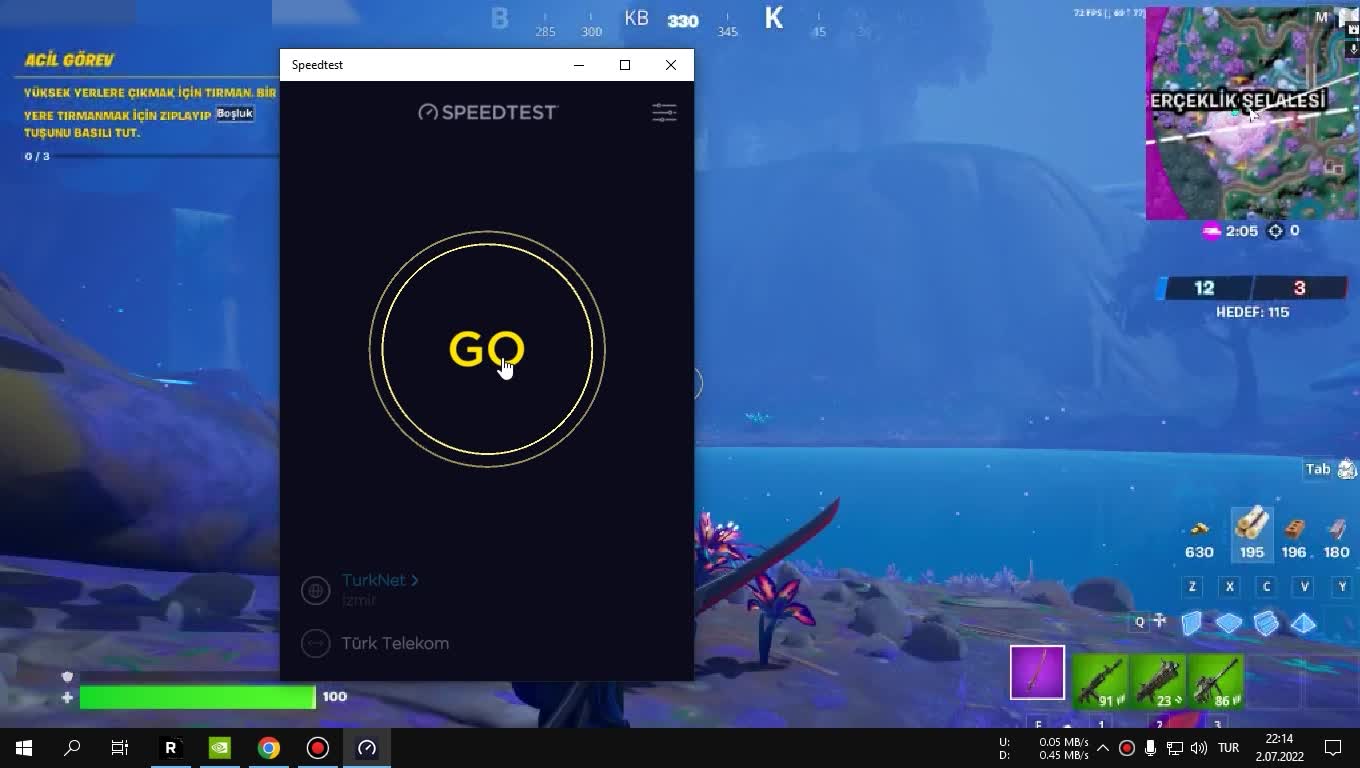Open Google Chrome from taskbar
Viewport: 1360px width, 768px height.
click(268, 747)
